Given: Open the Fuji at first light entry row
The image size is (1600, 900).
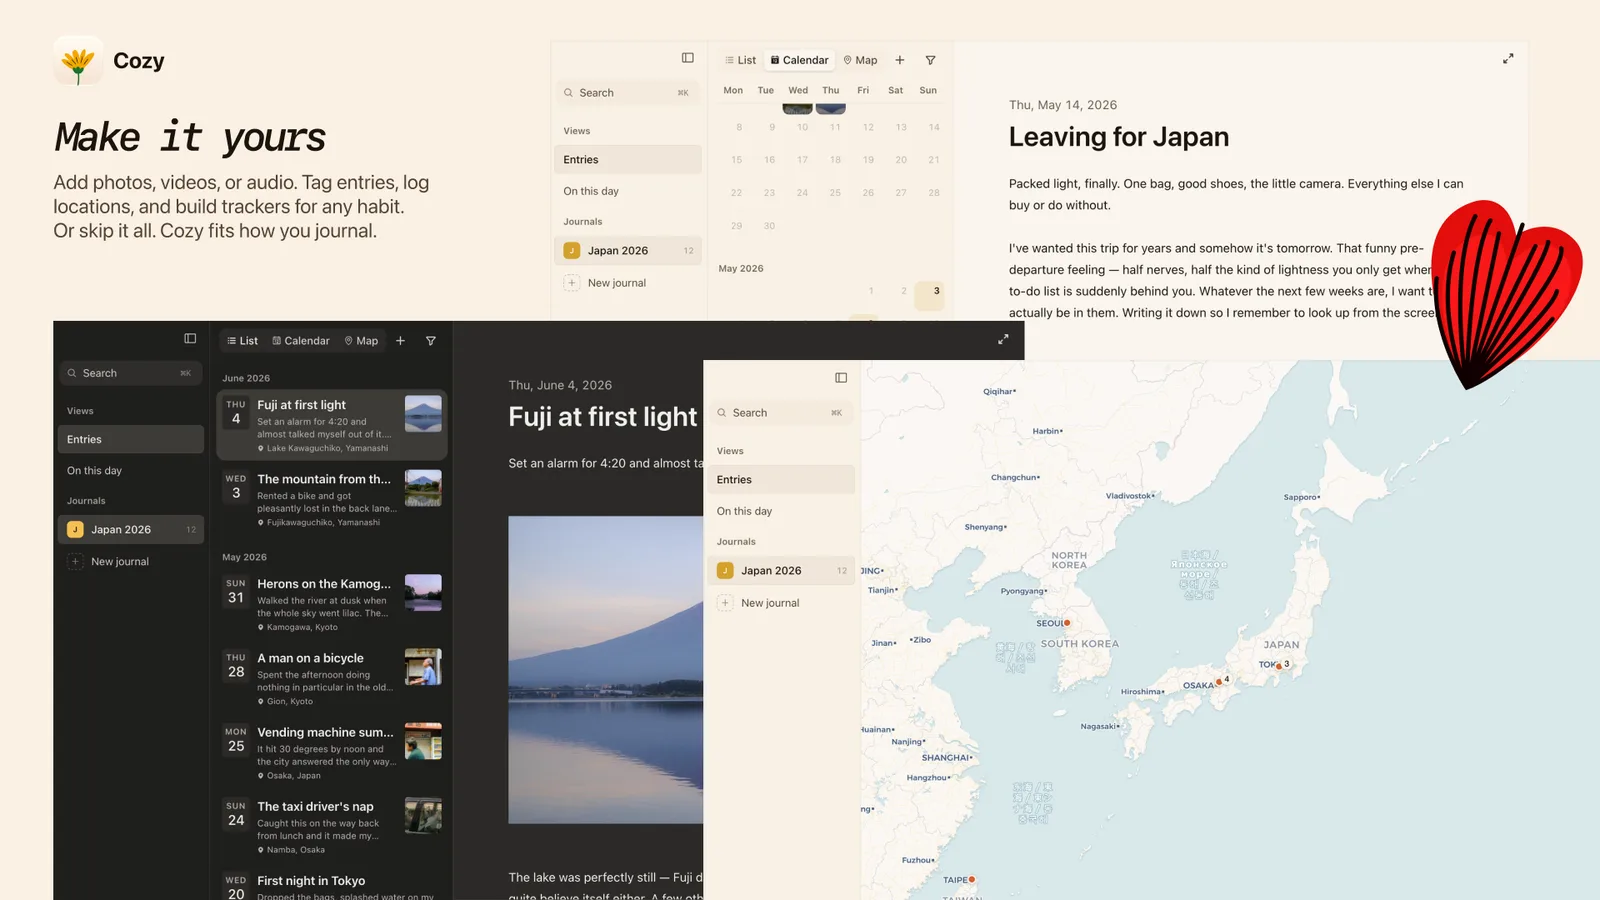Looking at the screenshot, I should pyautogui.click(x=332, y=425).
